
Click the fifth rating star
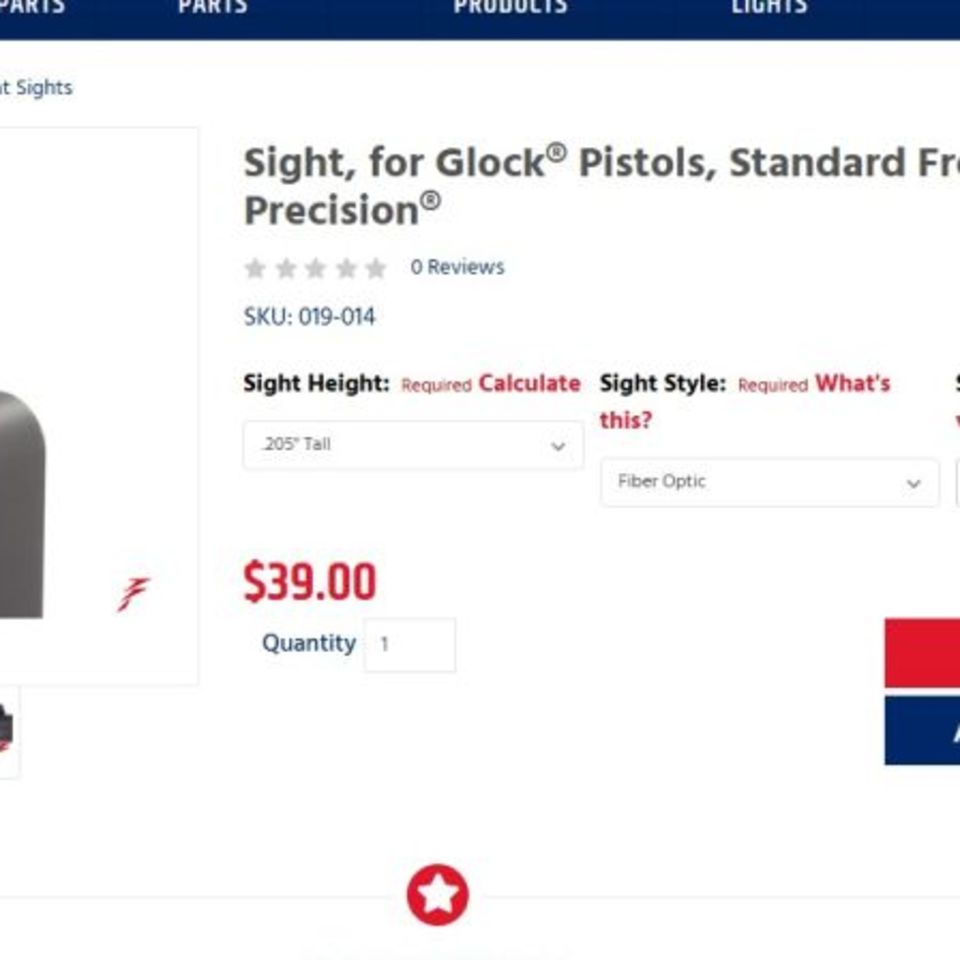[x=375, y=267]
